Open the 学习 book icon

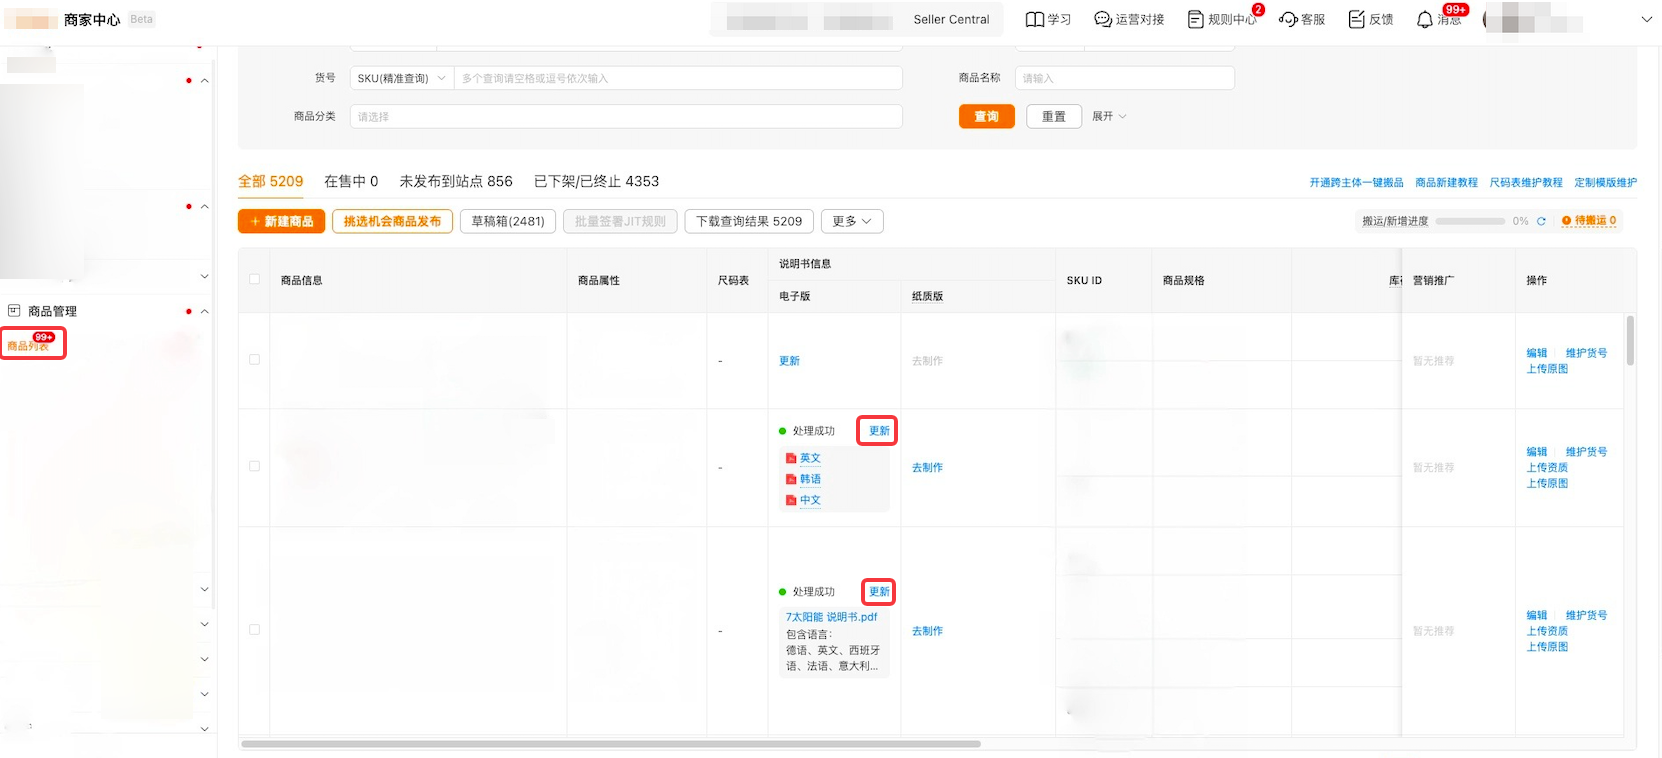pyautogui.click(x=1034, y=19)
